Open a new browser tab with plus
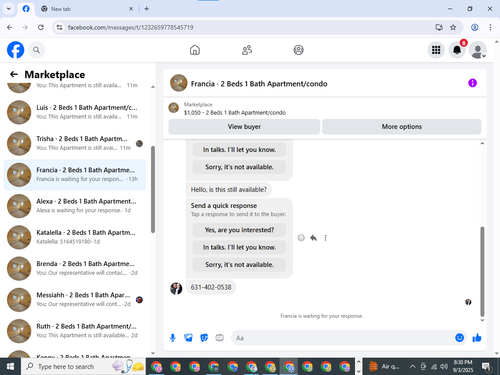500x375 pixels. click(x=147, y=9)
